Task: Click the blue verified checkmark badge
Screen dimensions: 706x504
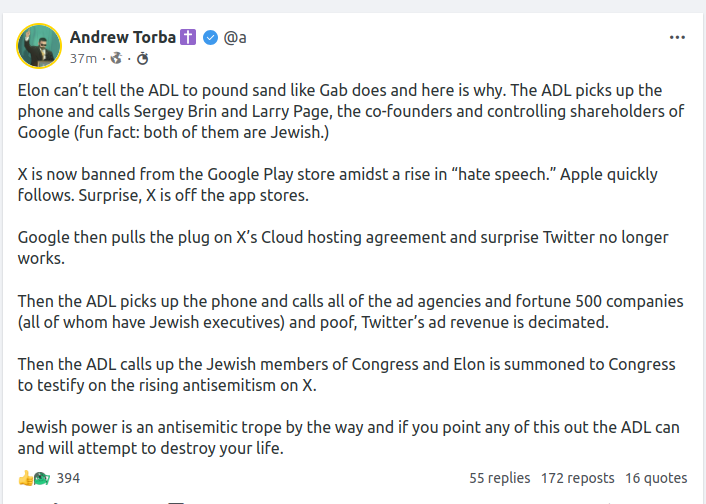Action: click(x=211, y=38)
